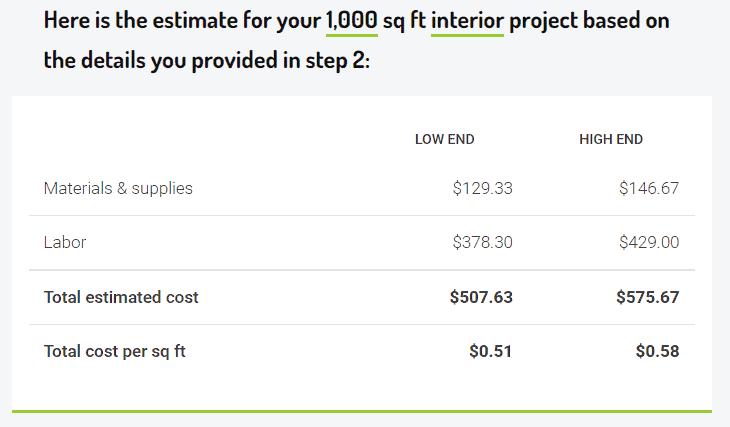
Task: Select the LOW END column header
Action: click(x=445, y=139)
